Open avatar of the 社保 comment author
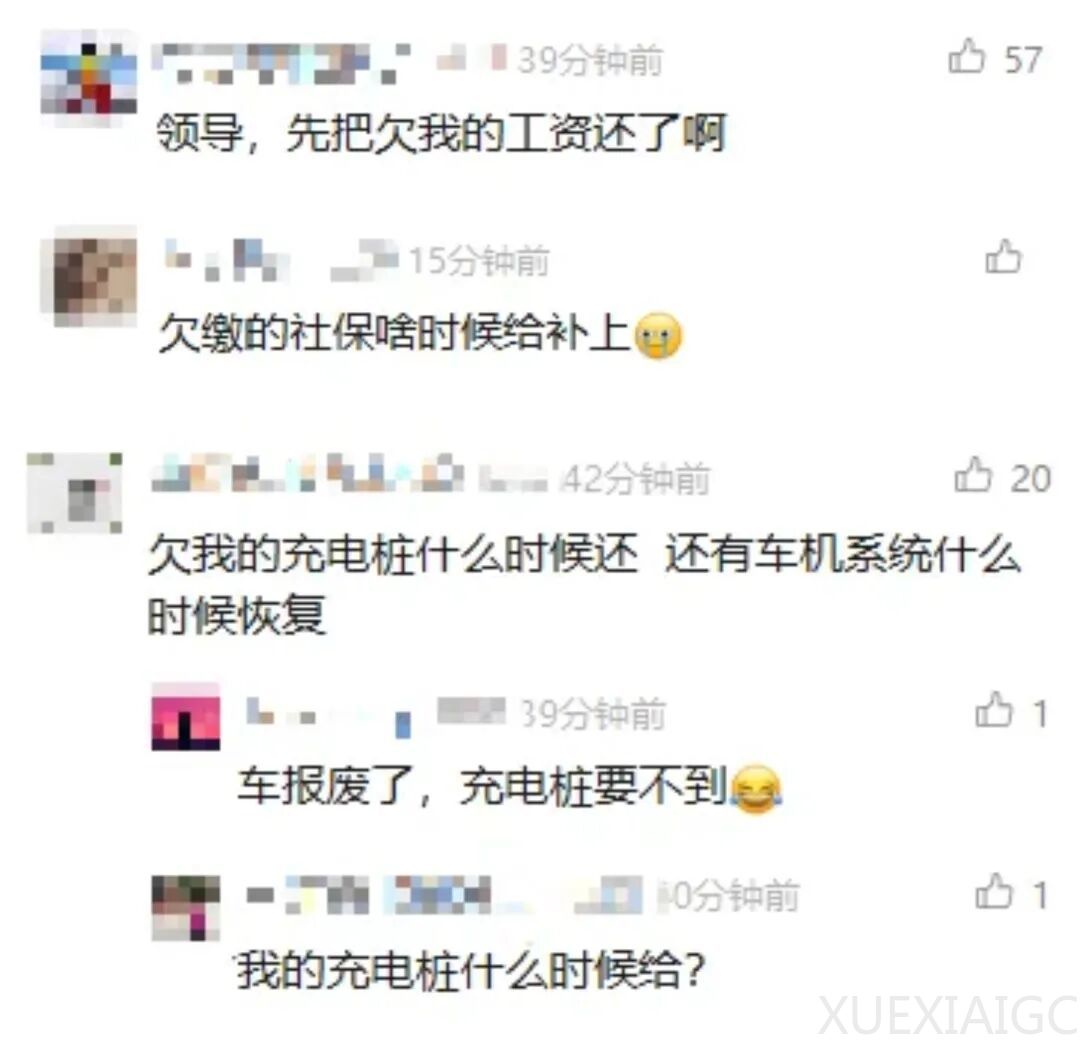The image size is (1080, 1047). (95, 276)
